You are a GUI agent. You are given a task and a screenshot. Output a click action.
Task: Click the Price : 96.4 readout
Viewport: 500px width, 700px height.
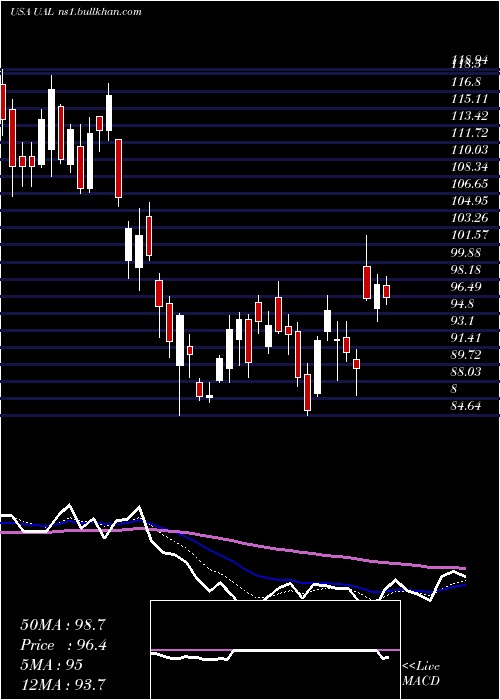(63, 646)
